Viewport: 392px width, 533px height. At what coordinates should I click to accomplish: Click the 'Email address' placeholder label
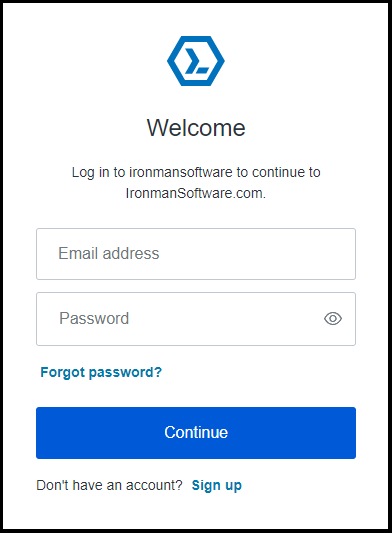[109, 254]
